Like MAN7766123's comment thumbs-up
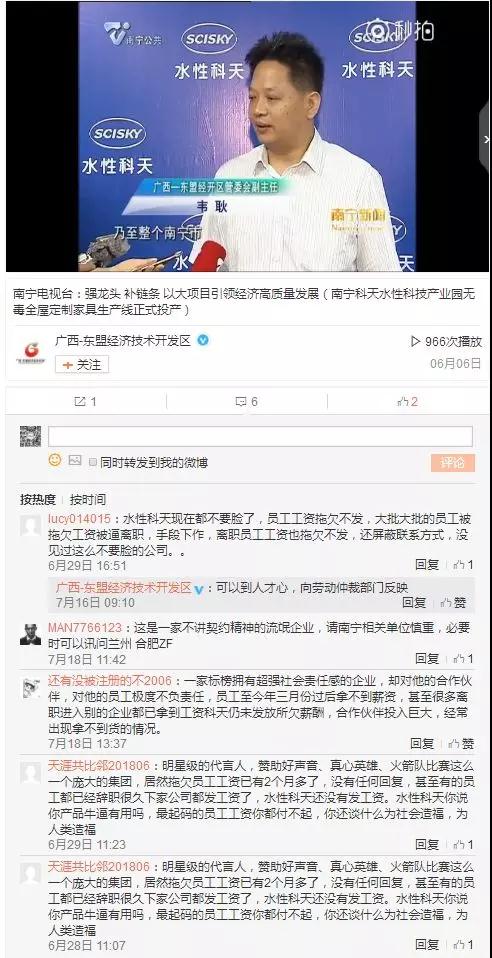 click(460, 659)
